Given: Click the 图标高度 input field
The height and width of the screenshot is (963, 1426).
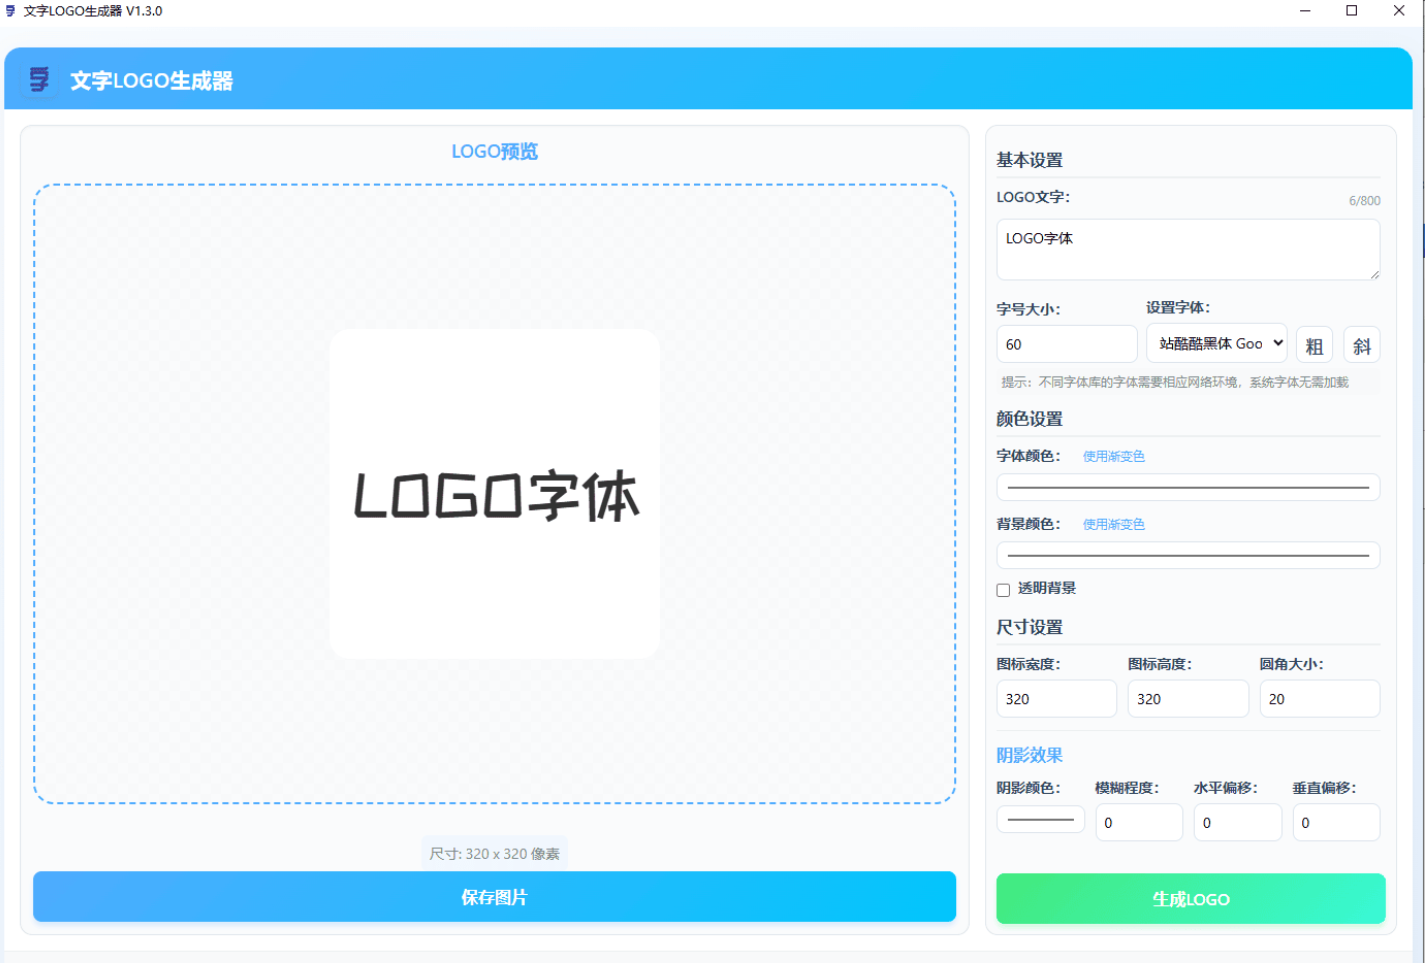Looking at the screenshot, I should 1188,699.
